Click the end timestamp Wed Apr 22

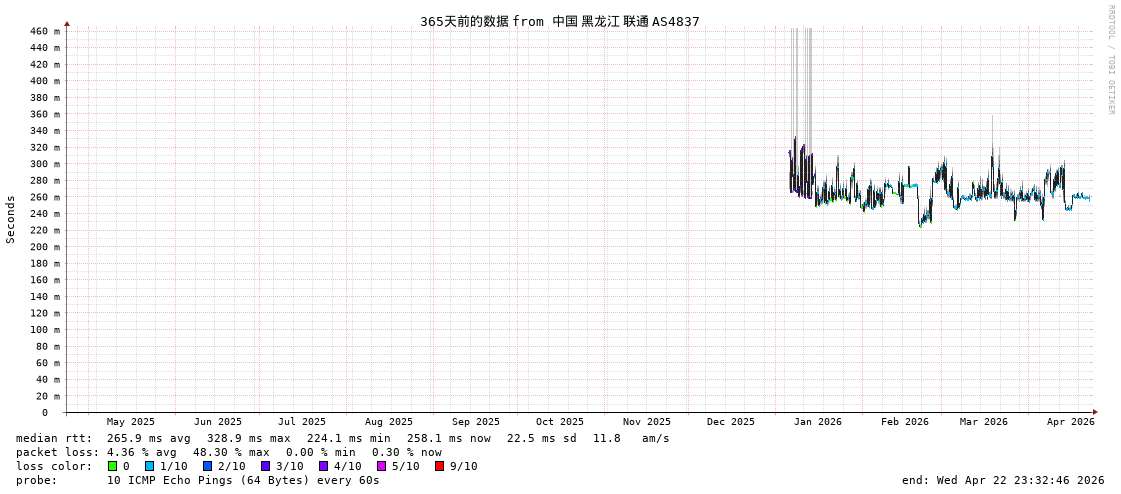(1003, 480)
